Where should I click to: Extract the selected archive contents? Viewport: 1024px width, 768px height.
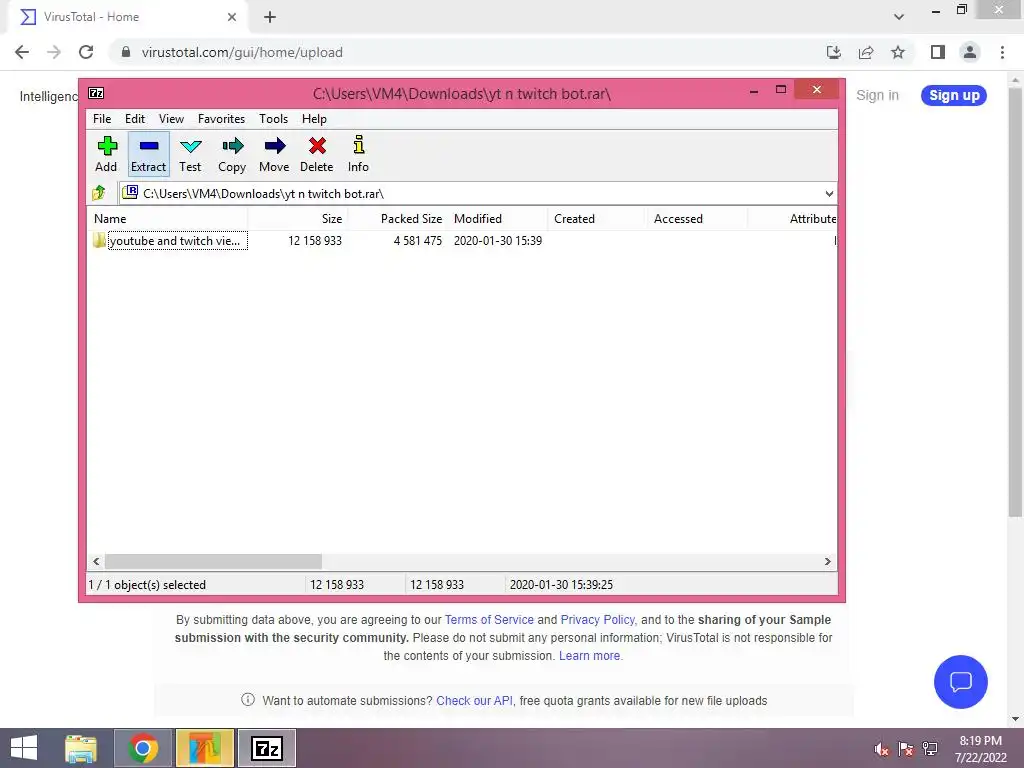click(x=148, y=154)
